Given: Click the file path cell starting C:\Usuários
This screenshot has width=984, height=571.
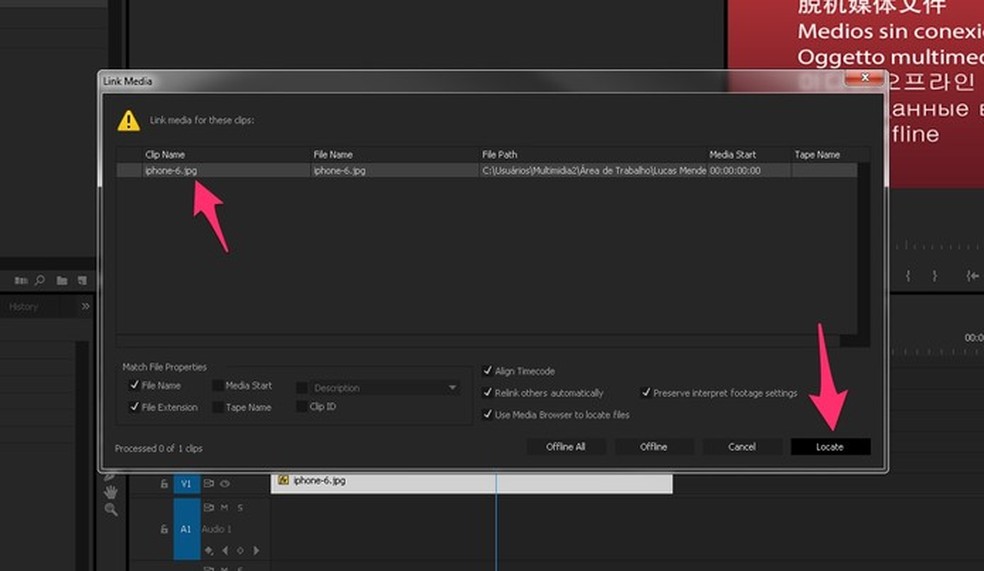Looking at the screenshot, I should pos(593,170).
